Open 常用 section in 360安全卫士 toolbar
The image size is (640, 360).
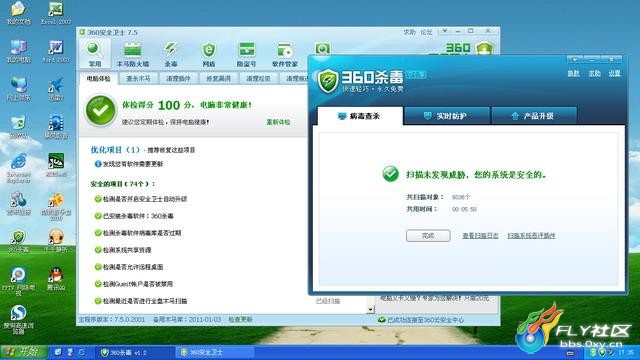[x=95, y=55]
